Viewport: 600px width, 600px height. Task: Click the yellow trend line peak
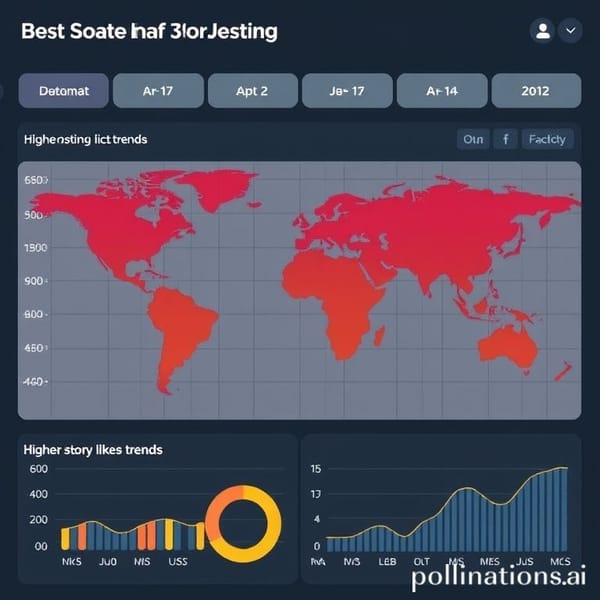[x=560, y=468]
